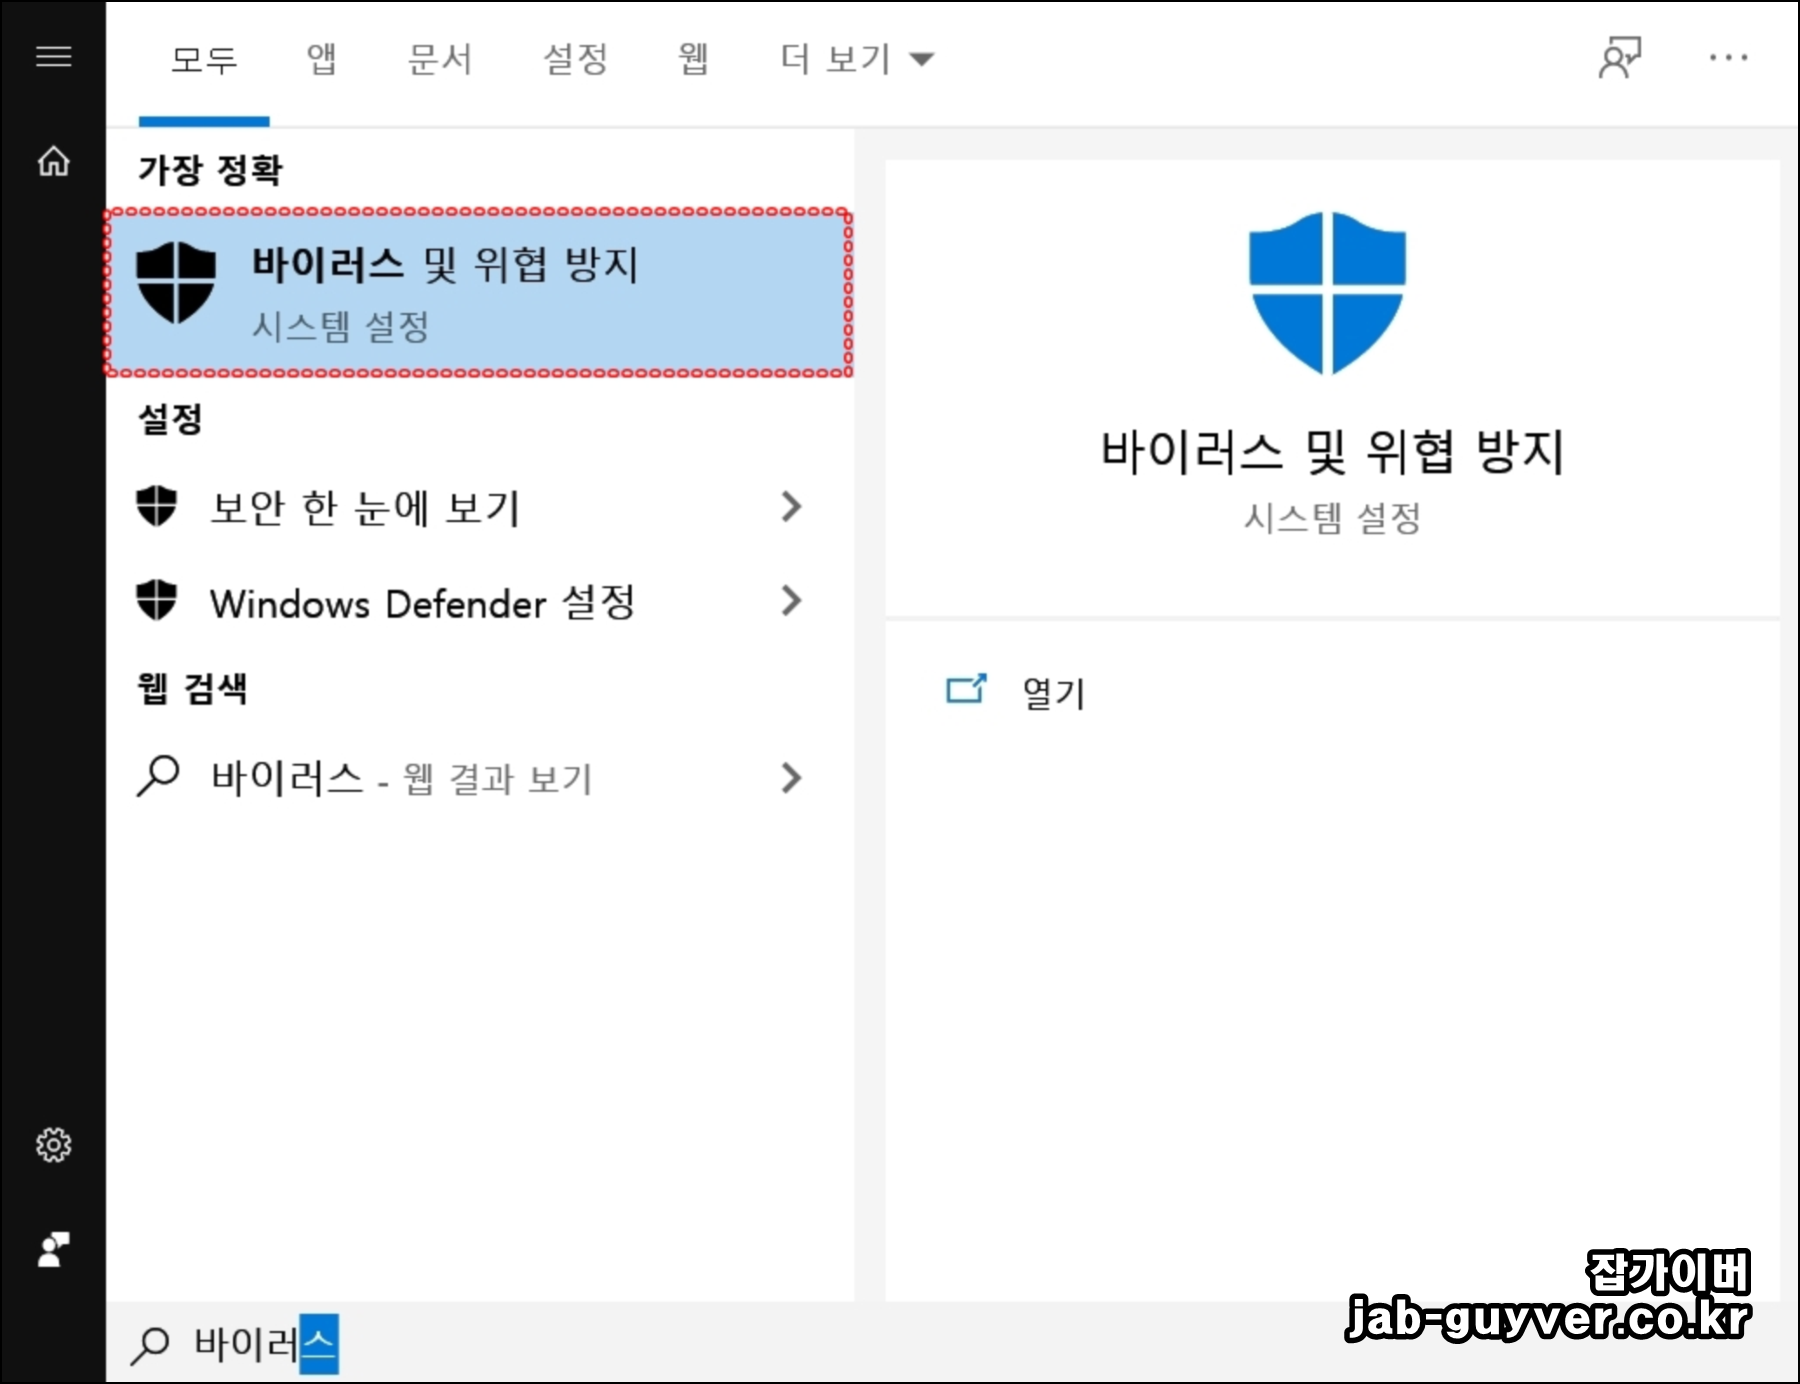
Task: Click the magnifier icon beside 바이러스 웹 결과
Action: [158, 776]
